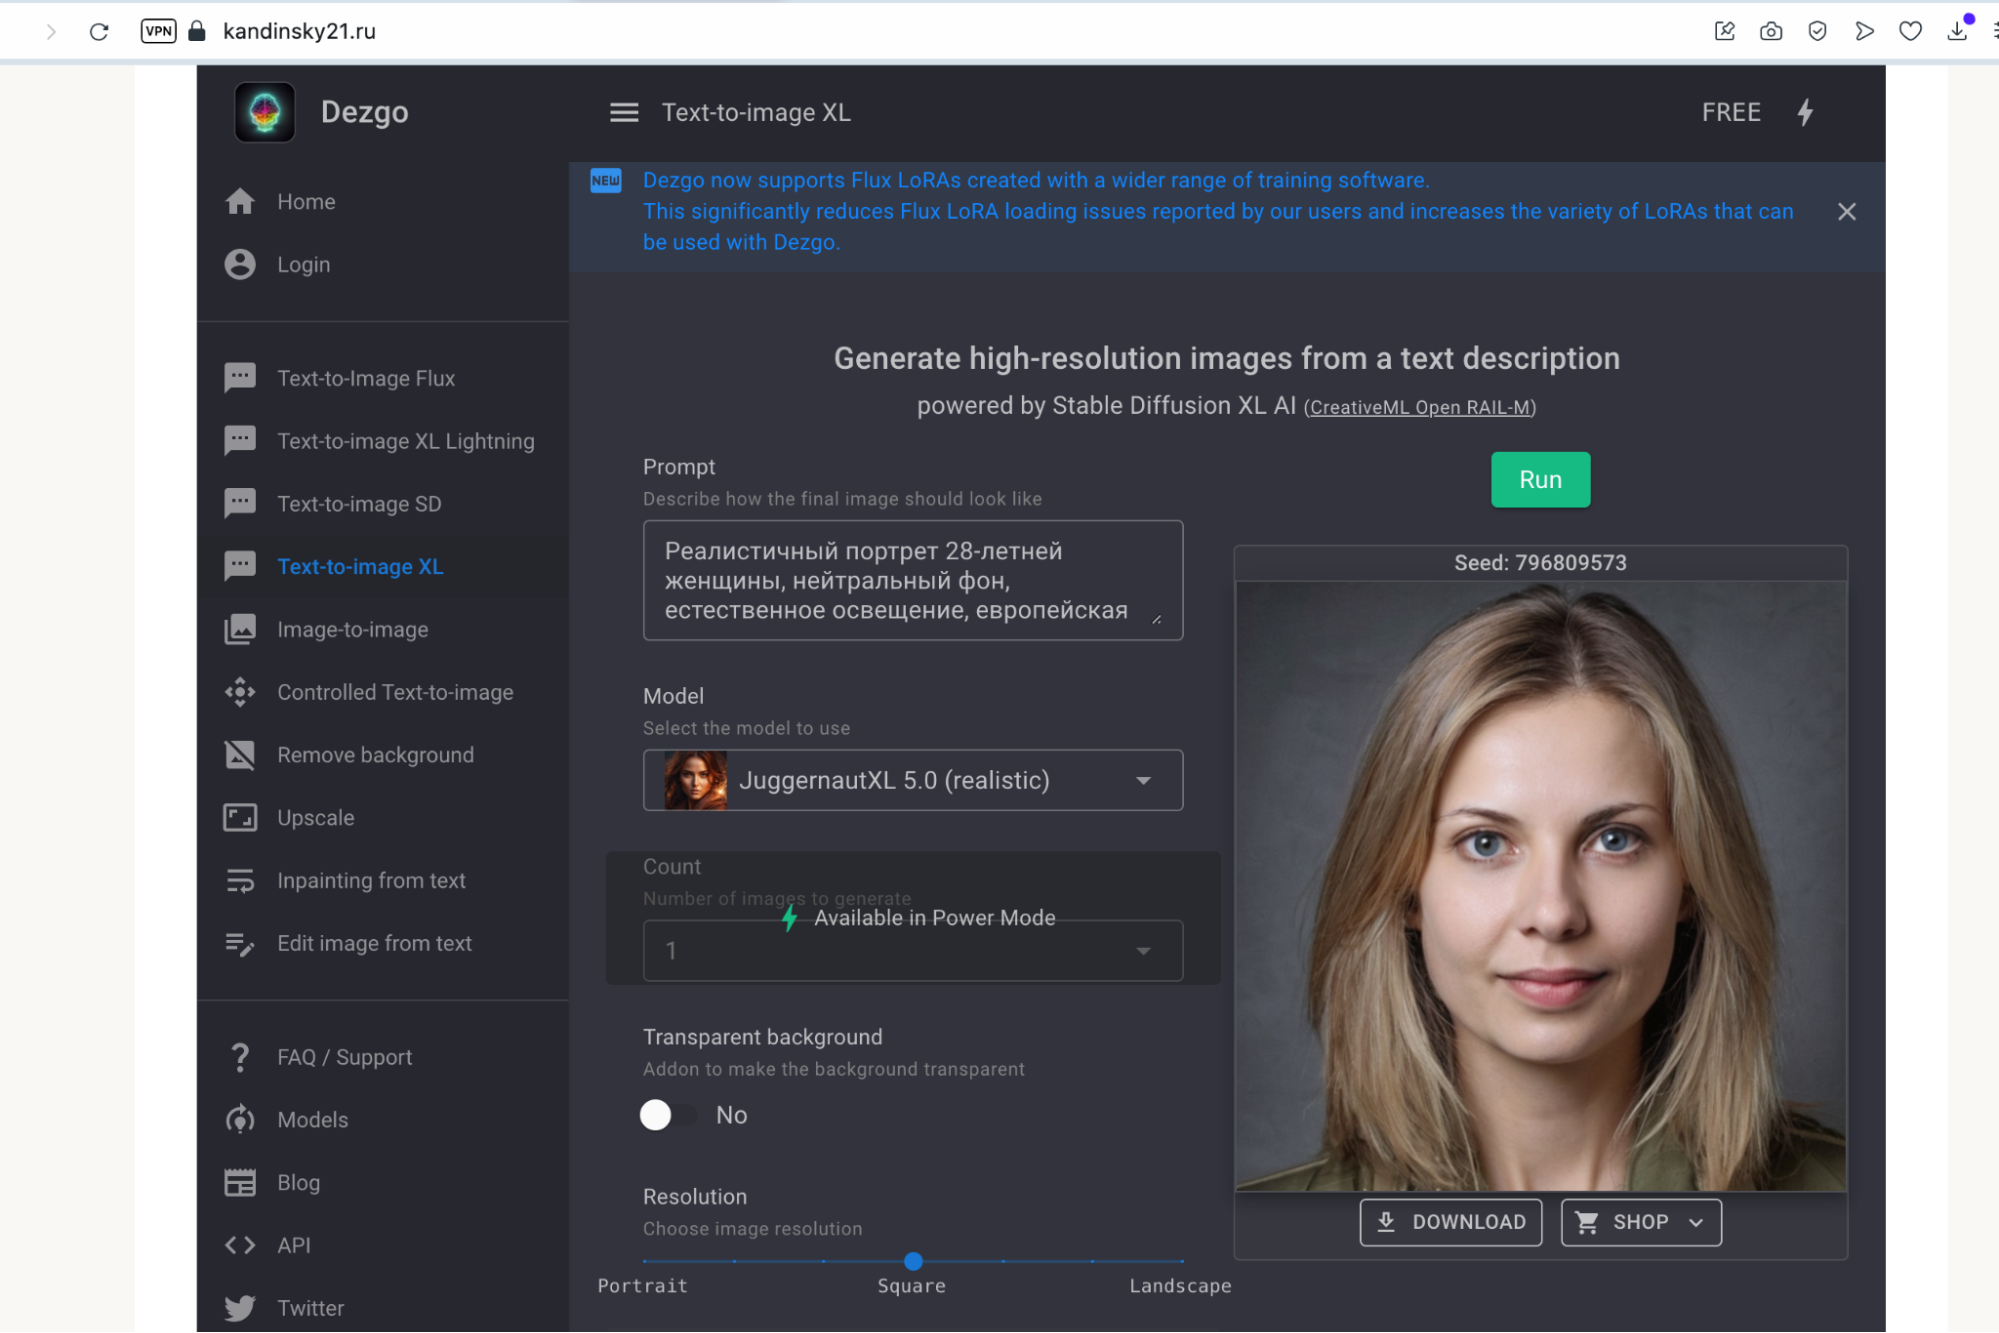
Task: Click the Seed: 796809573 text
Action: (x=1540, y=562)
